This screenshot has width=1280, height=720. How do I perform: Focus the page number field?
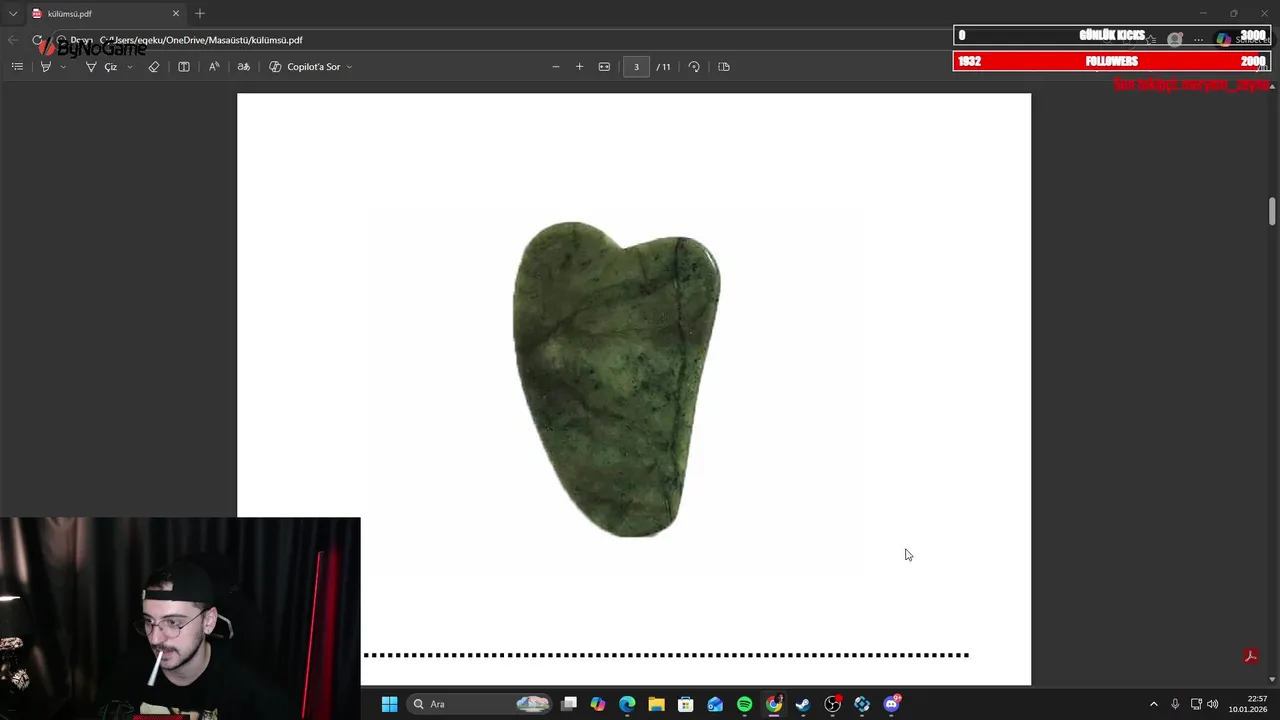pos(636,67)
